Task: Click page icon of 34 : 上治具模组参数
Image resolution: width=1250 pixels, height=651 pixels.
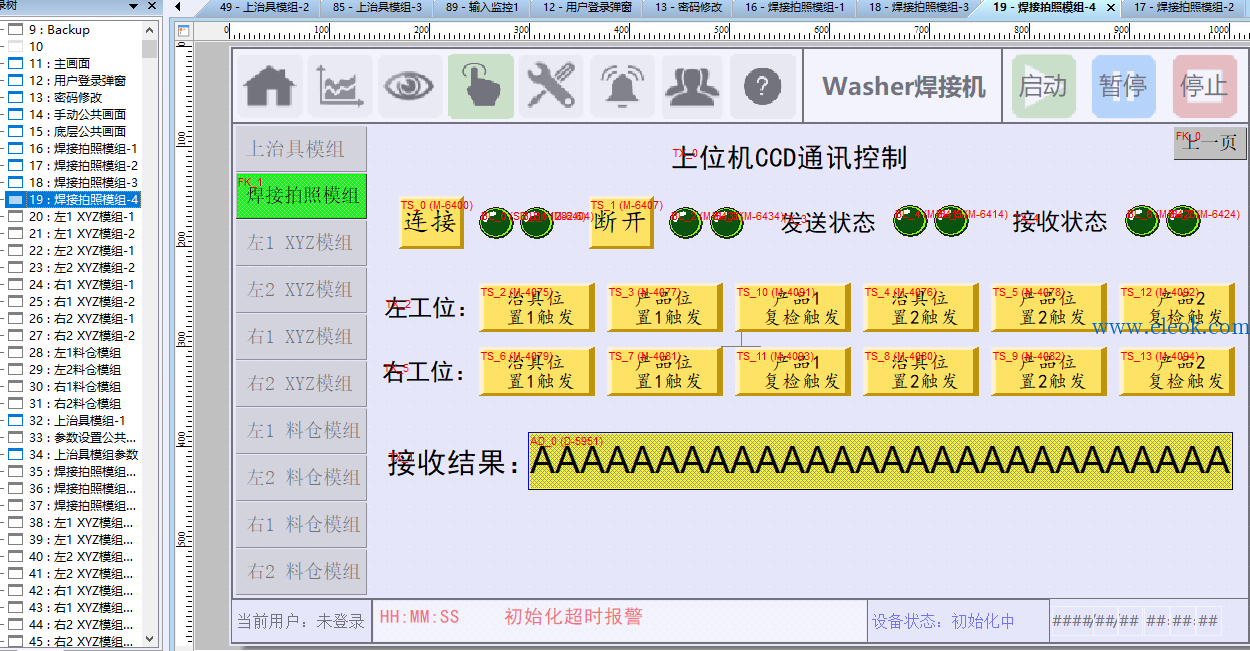Action: 15,454
